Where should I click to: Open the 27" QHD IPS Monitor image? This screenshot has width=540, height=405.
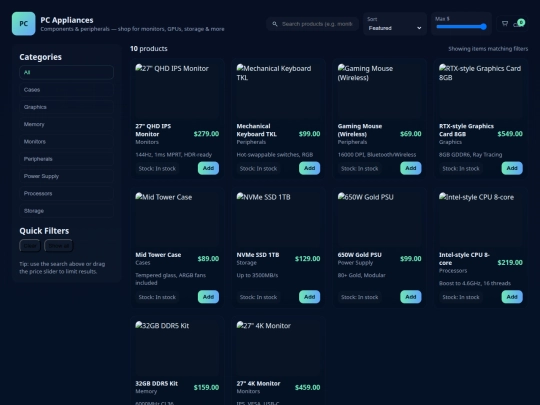tap(177, 91)
